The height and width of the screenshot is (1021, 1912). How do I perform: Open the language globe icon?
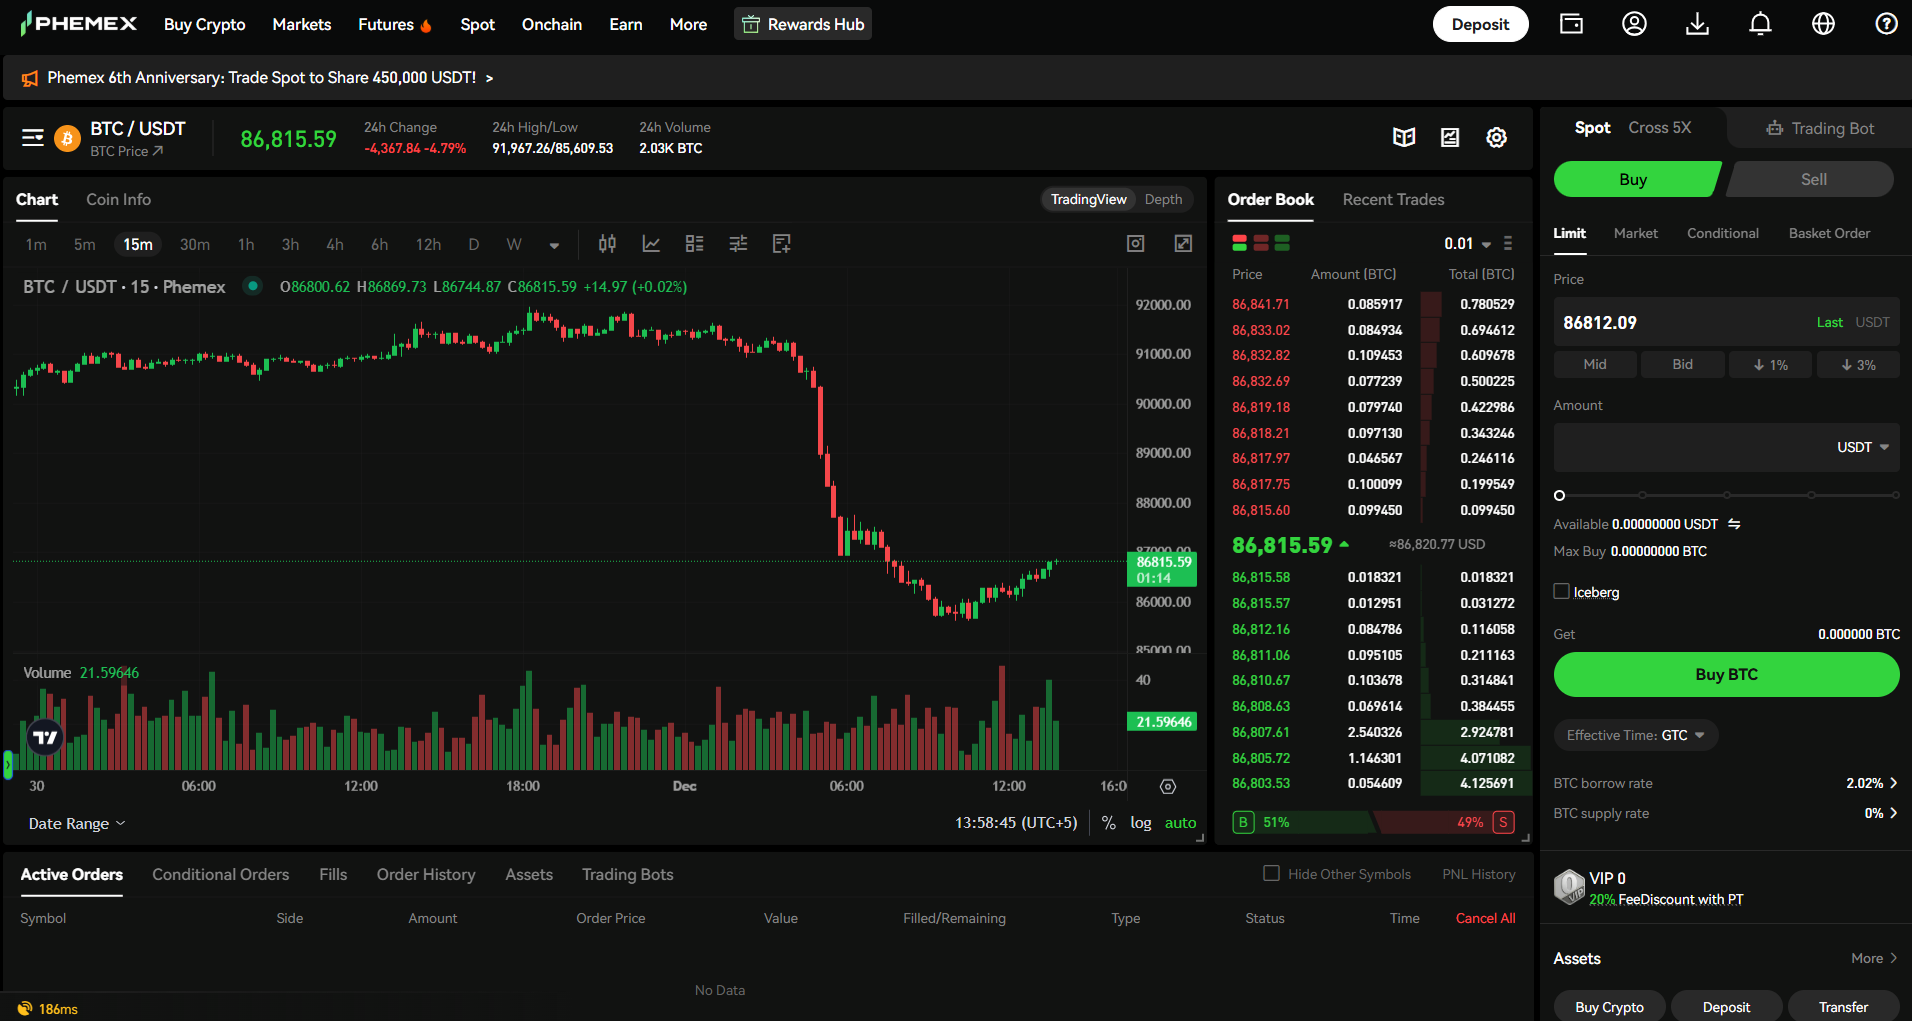1822,23
